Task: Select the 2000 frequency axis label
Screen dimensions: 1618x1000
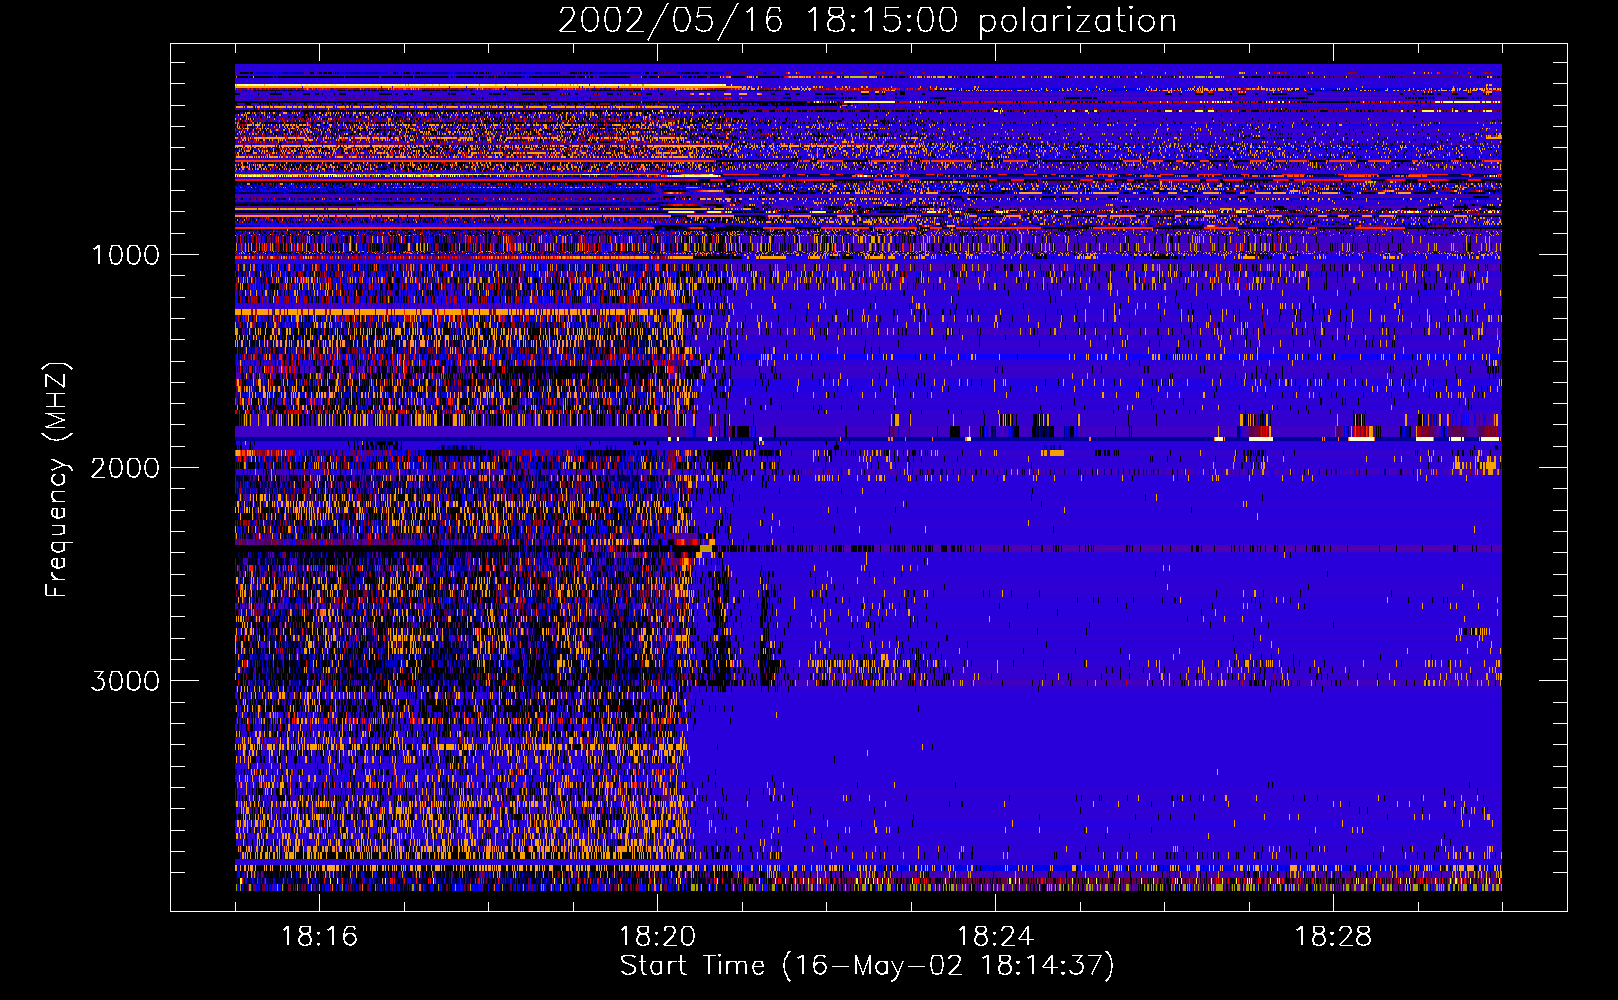Action: (x=125, y=468)
